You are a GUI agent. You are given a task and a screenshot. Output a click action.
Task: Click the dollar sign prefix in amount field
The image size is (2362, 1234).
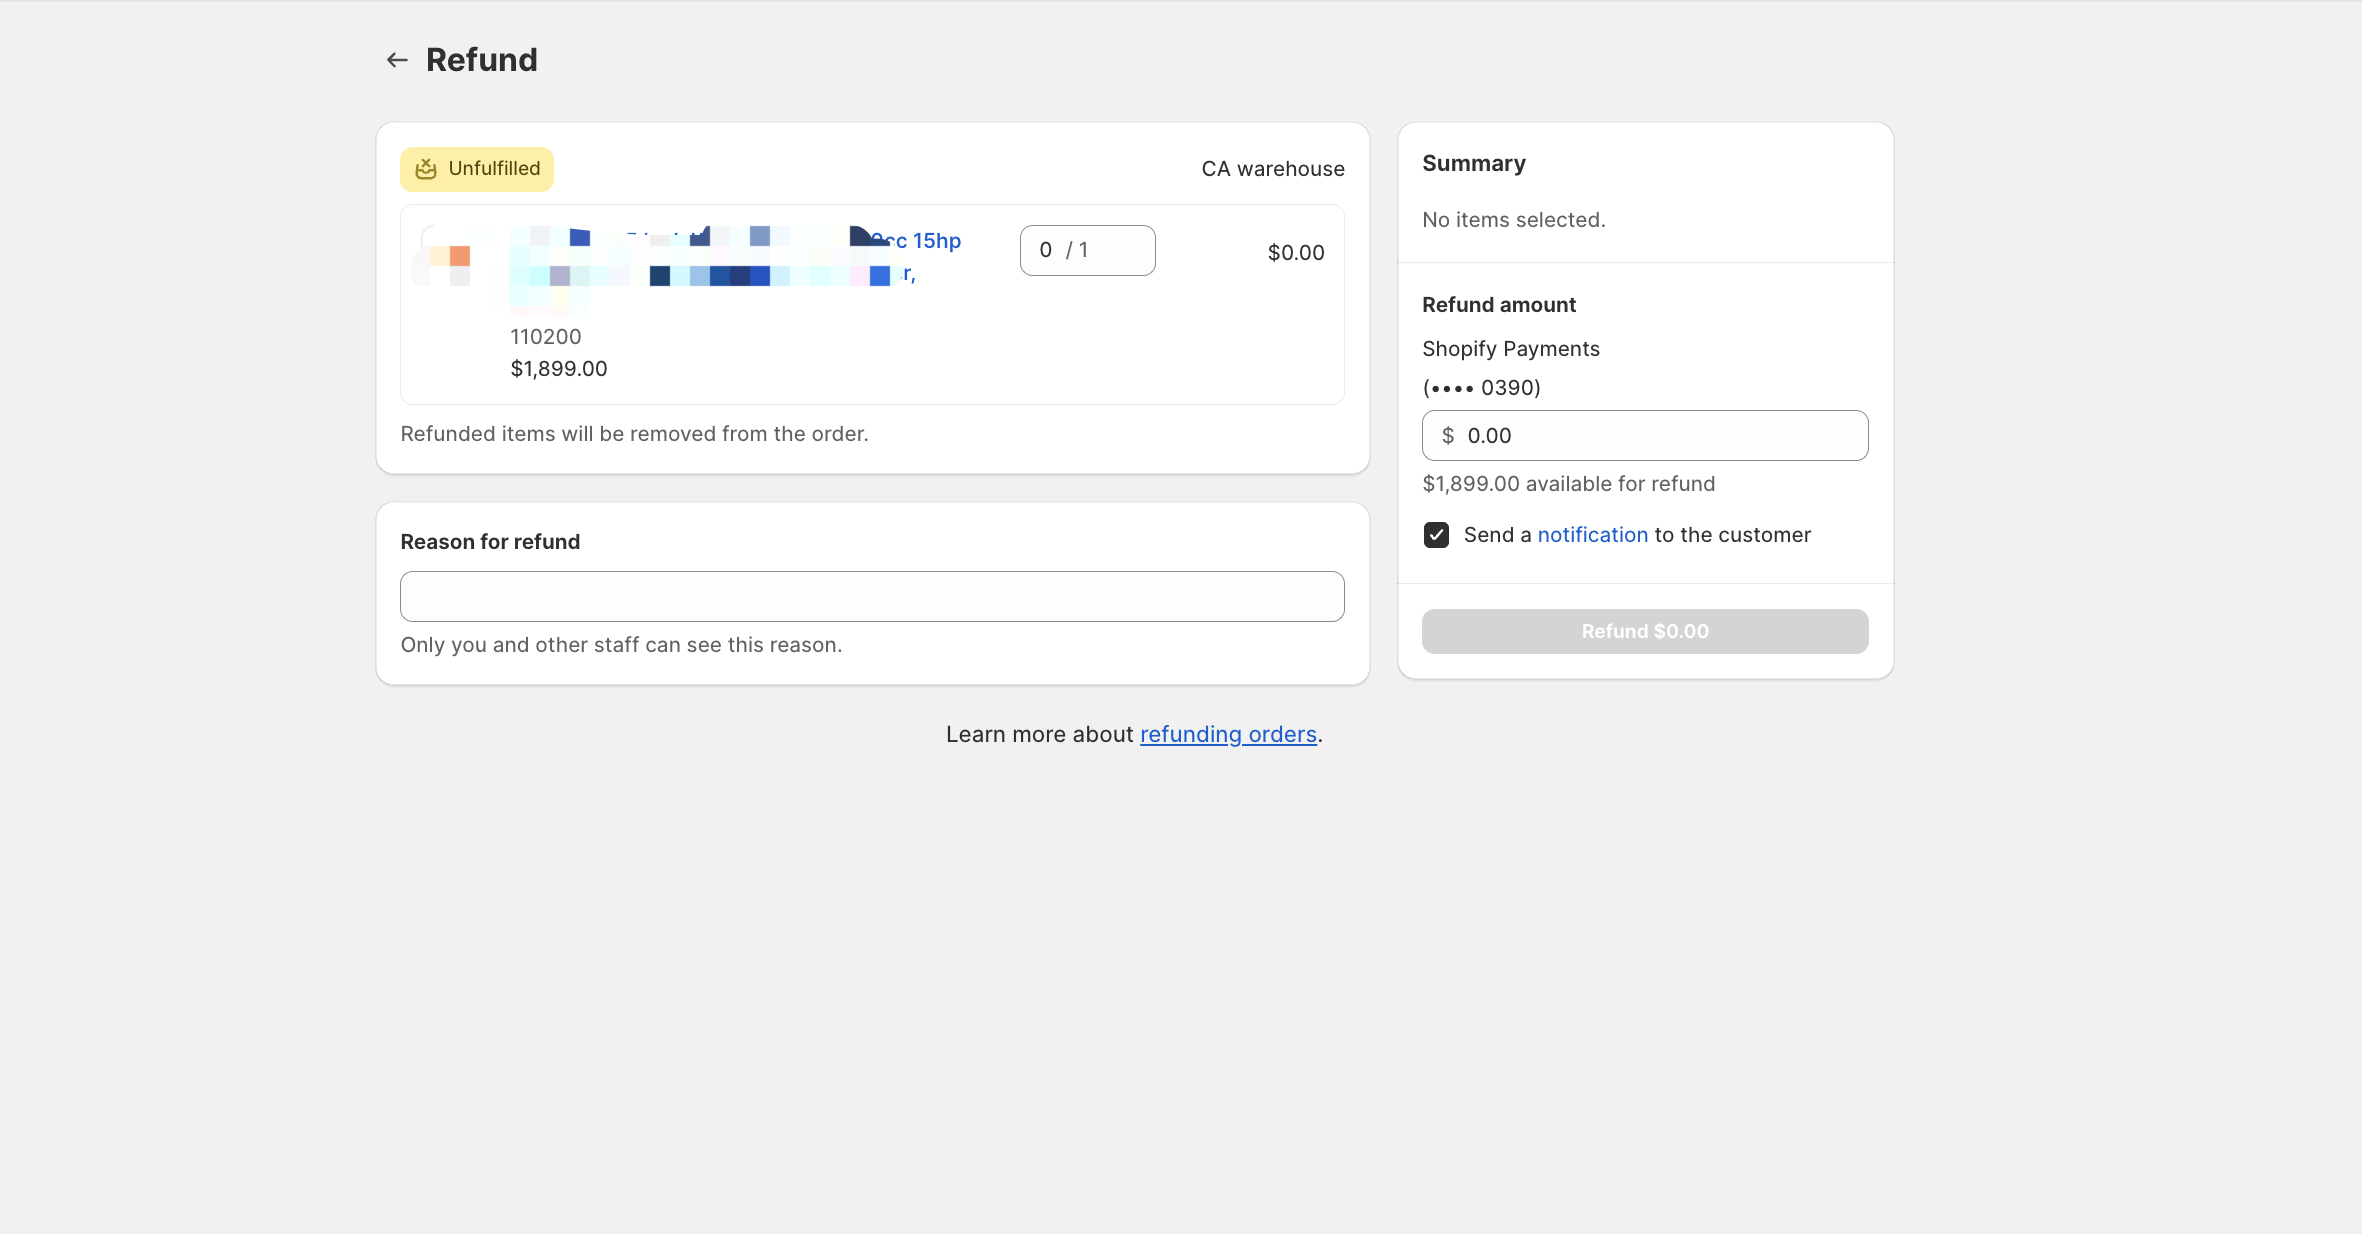click(1447, 436)
